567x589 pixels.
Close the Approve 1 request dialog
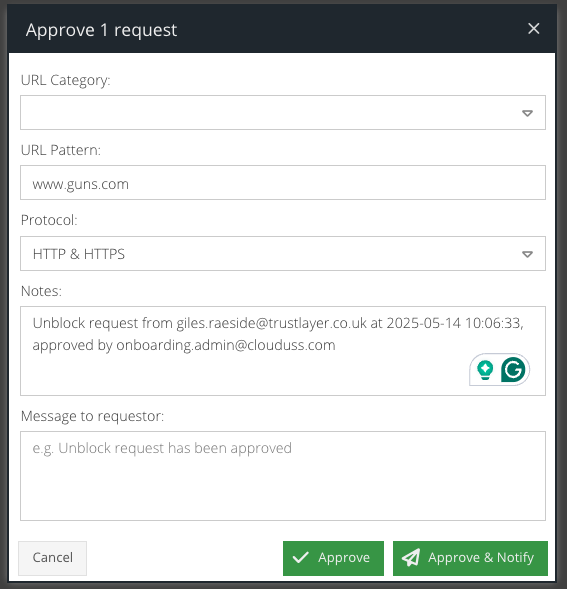click(x=534, y=29)
